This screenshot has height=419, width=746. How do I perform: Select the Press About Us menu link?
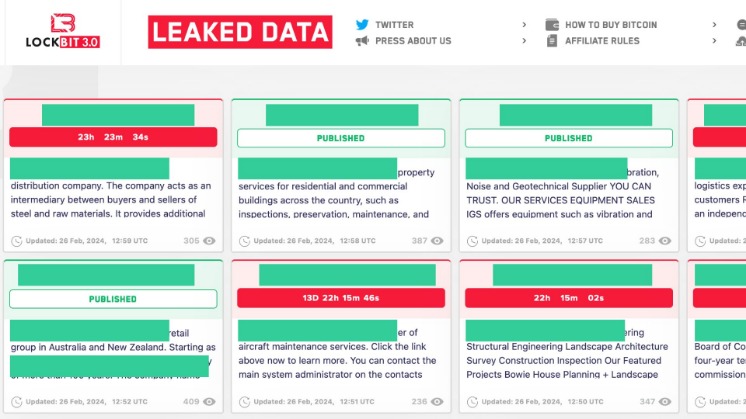pyautogui.click(x=413, y=41)
